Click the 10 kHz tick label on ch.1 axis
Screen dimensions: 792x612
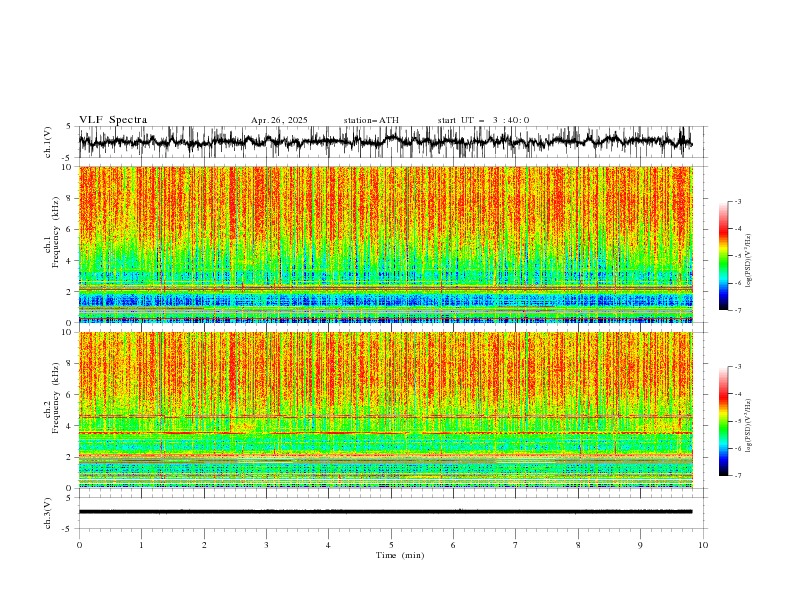coord(68,167)
